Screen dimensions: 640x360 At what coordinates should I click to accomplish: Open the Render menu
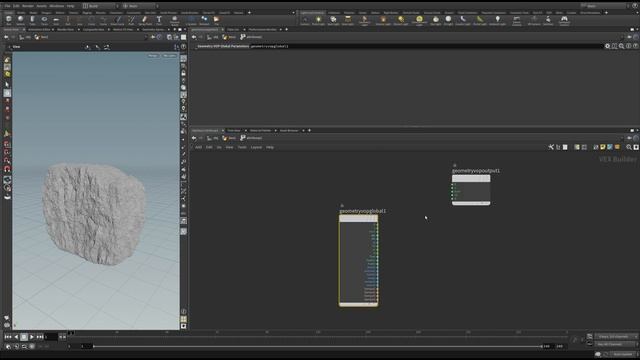(x=28, y=6)
